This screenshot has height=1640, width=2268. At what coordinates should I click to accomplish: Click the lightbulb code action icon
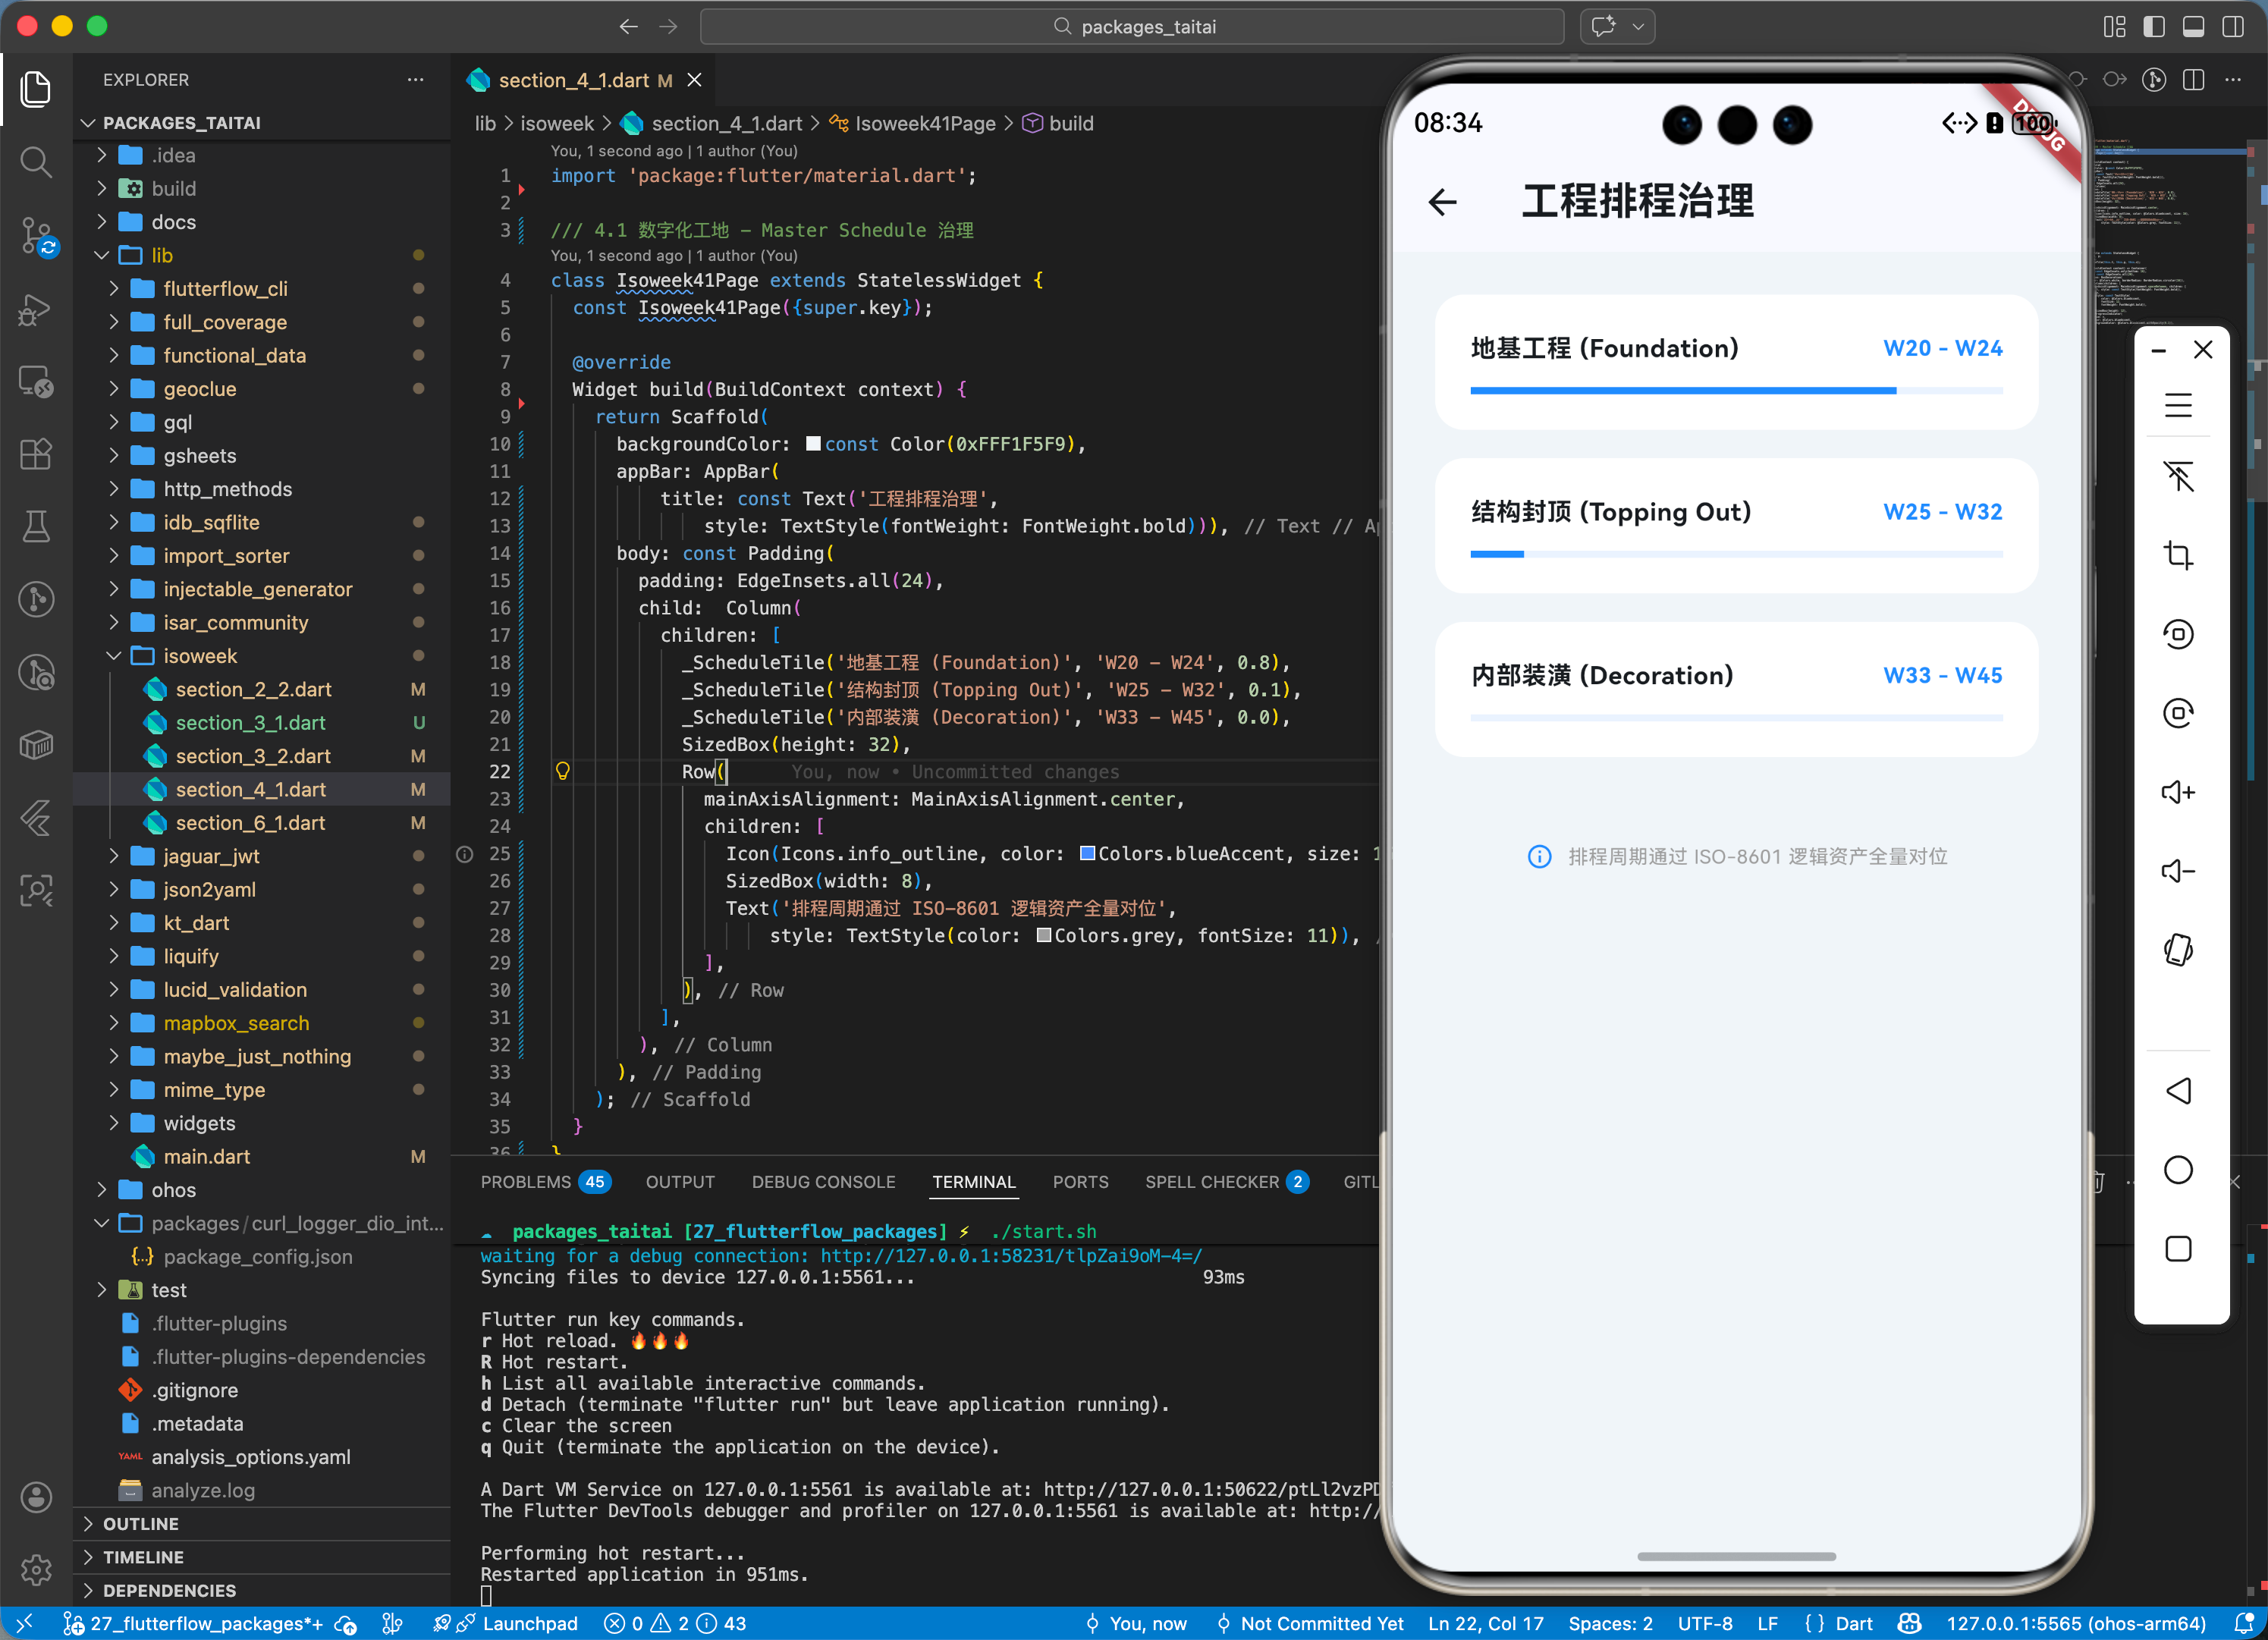[563, 771]
